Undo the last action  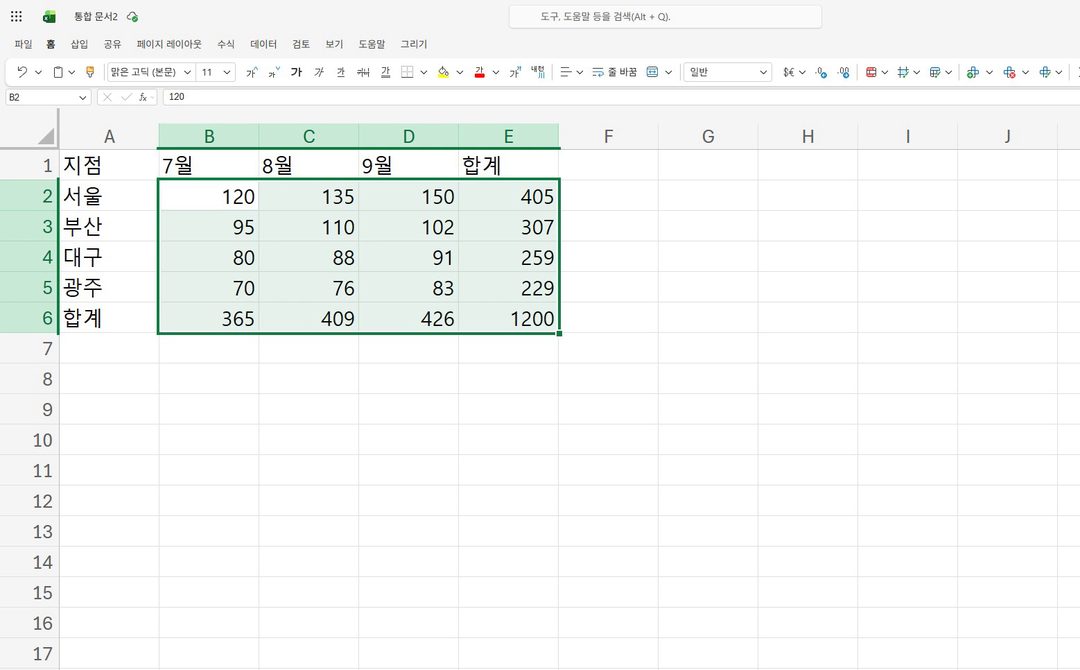pos(22,72)
